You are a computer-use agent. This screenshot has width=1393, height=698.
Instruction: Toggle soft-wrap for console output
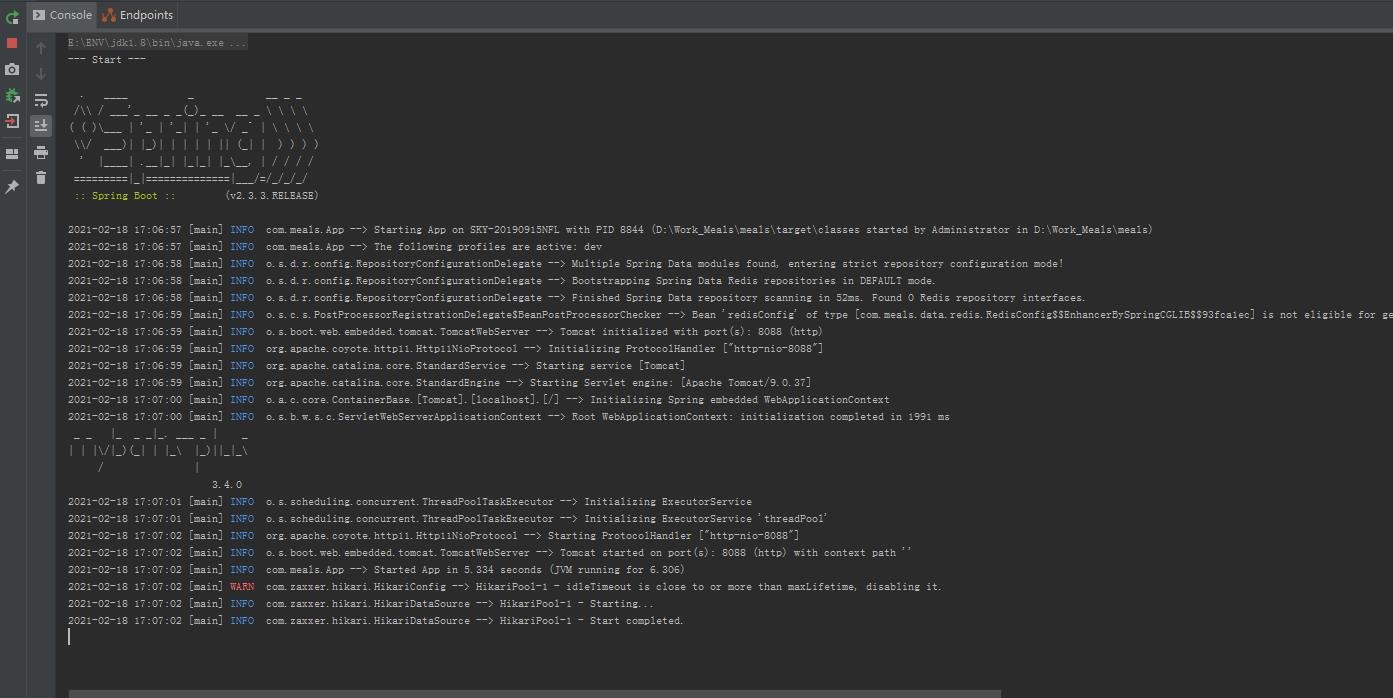coord(41,100)
